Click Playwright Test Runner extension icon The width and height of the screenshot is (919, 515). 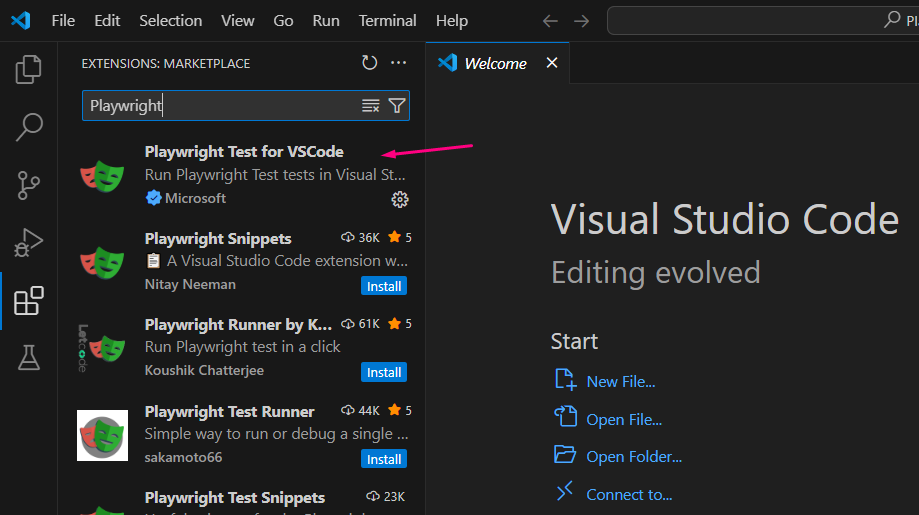[x=103, y=435]
